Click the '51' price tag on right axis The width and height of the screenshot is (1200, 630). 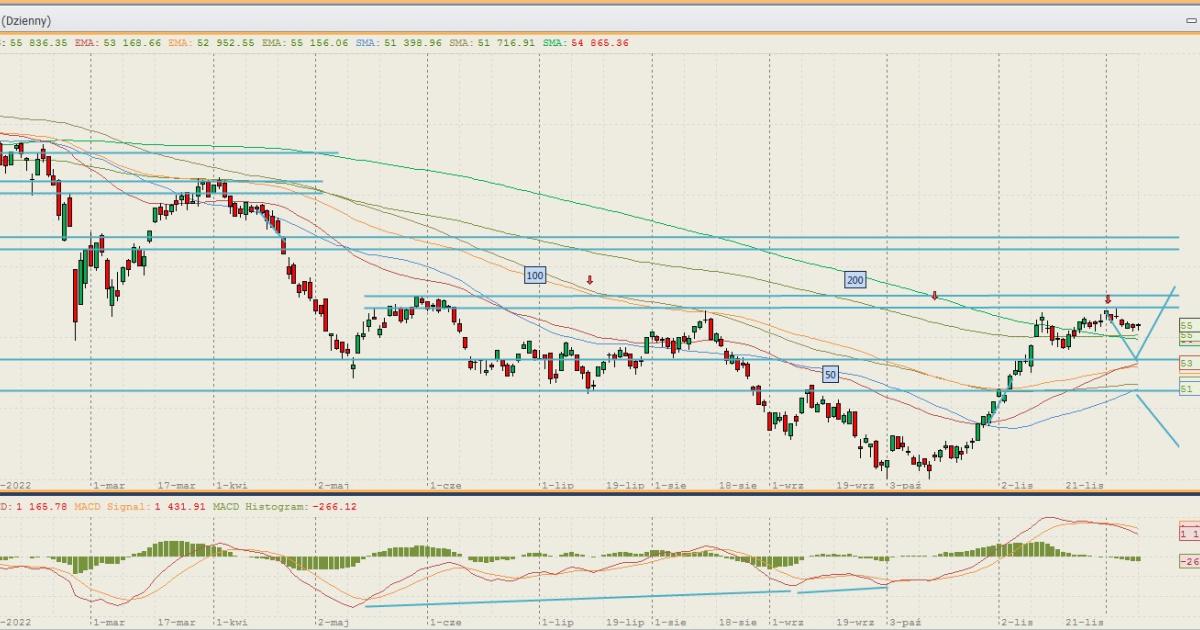(1187, 388)
